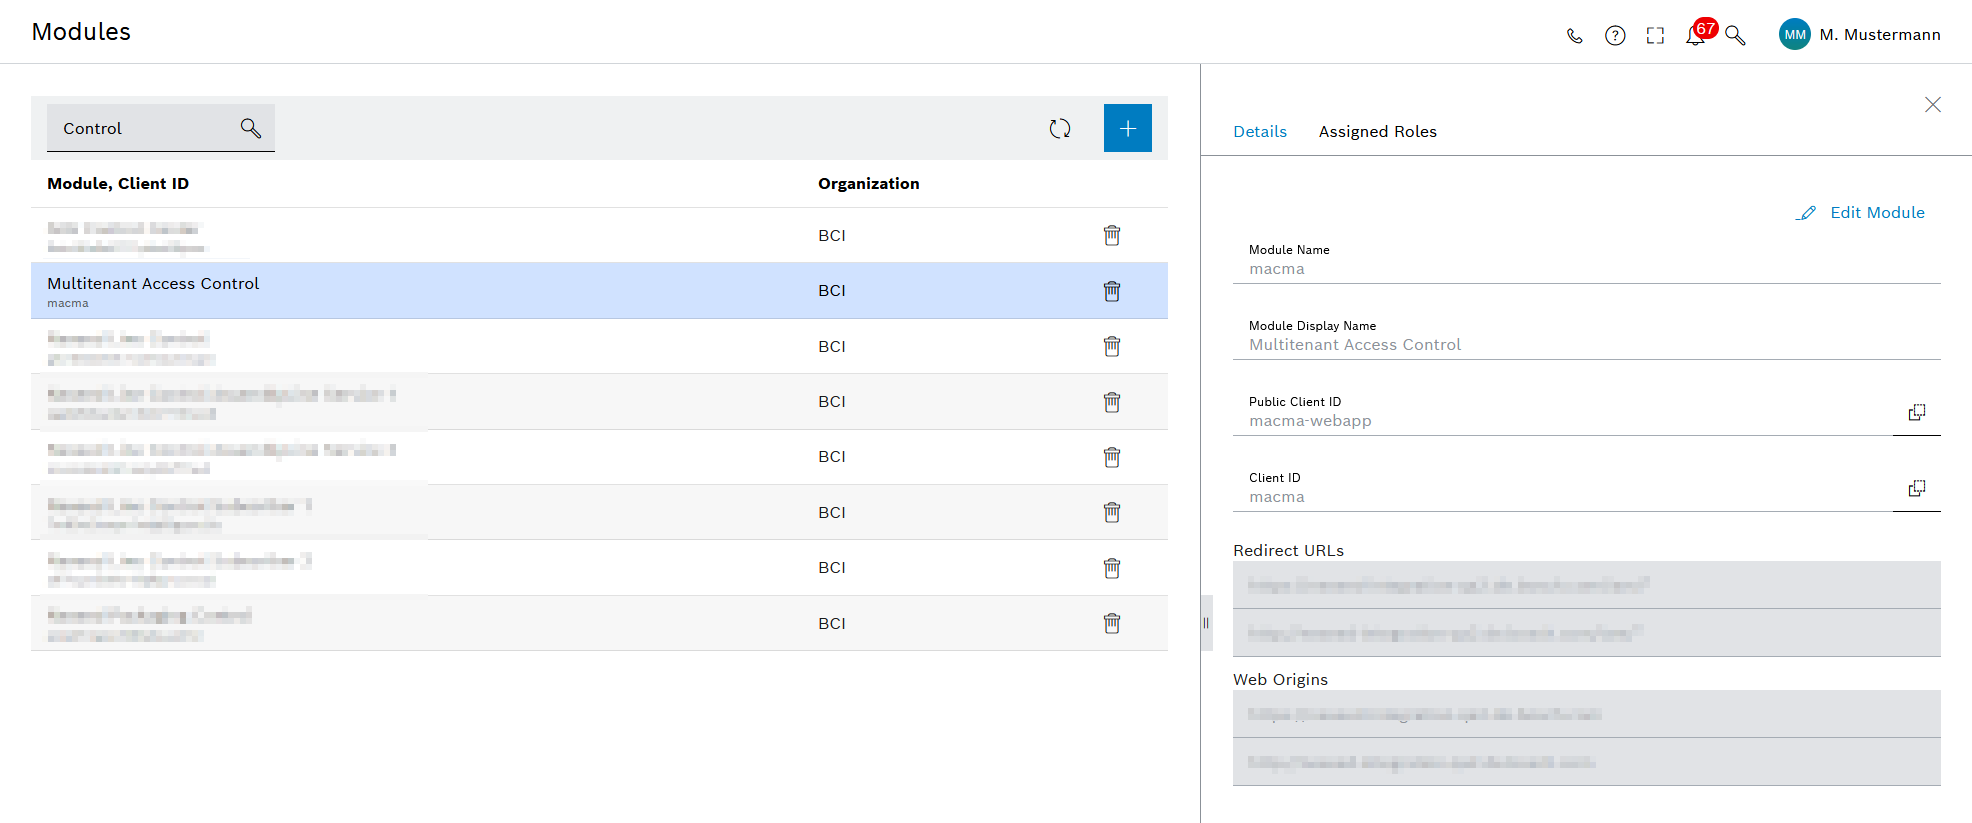Select the Details tab
The height and width of the screenshot is (823, 1972).
pyautogui.click(x=1259, y=132)
